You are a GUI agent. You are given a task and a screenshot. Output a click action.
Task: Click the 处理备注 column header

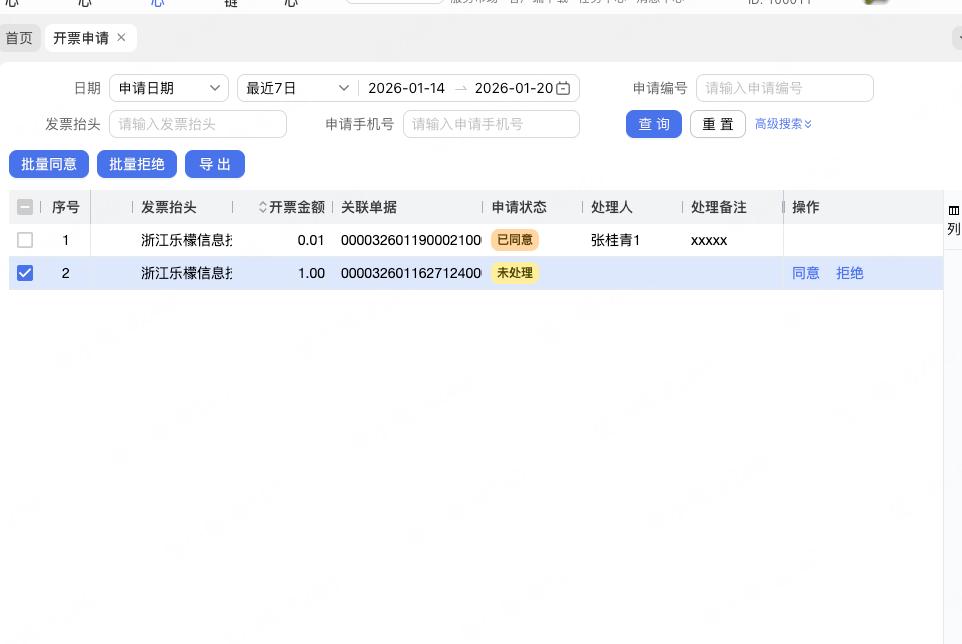point(718,207)
